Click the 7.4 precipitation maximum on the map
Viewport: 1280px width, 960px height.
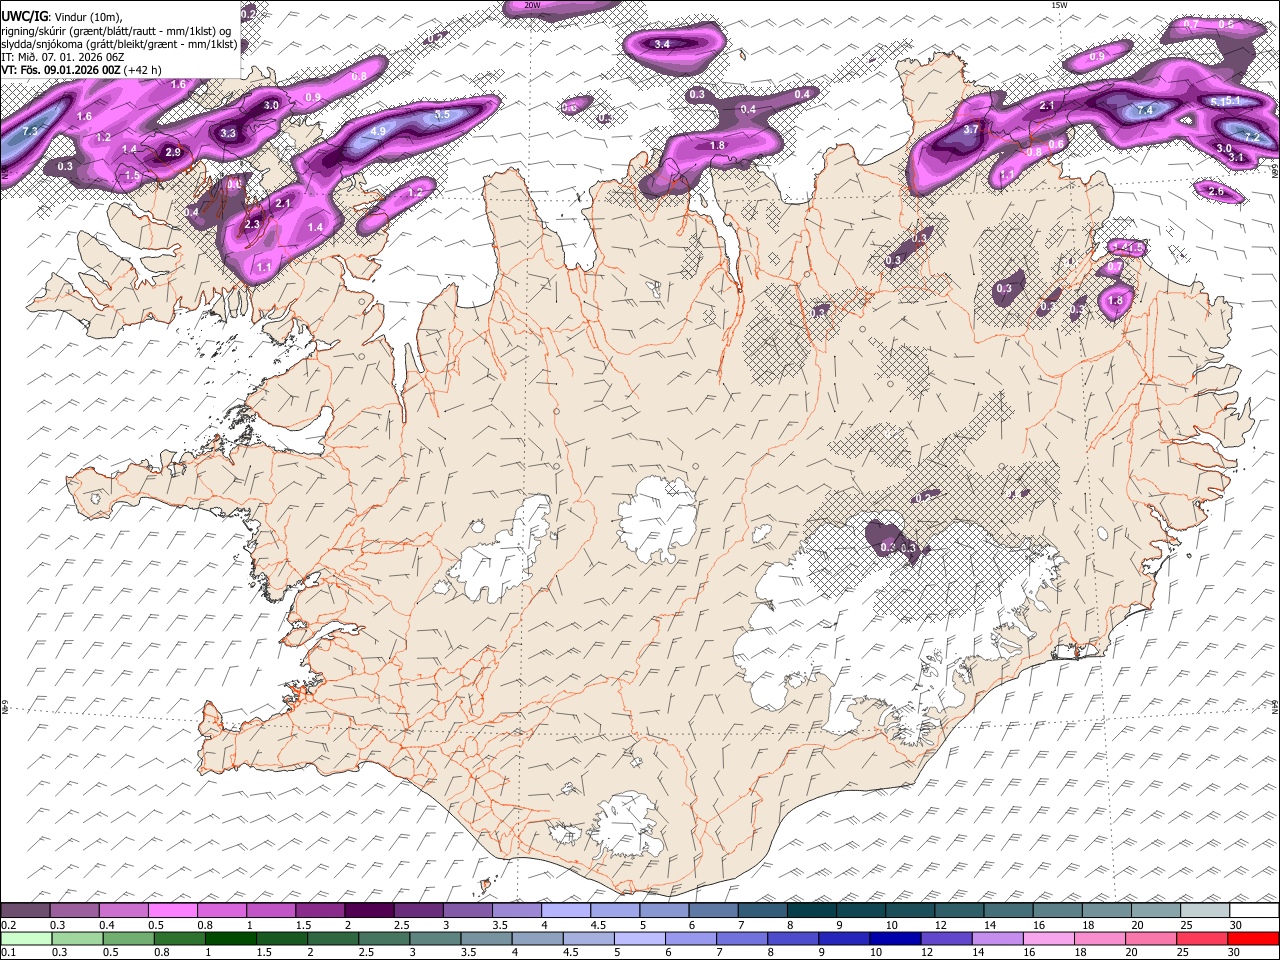(1146, 110)
